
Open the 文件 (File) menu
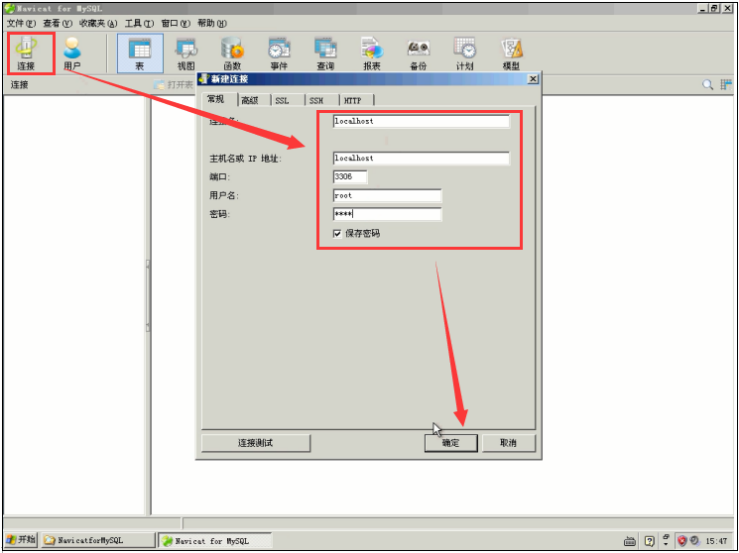(x=20, y=23)
